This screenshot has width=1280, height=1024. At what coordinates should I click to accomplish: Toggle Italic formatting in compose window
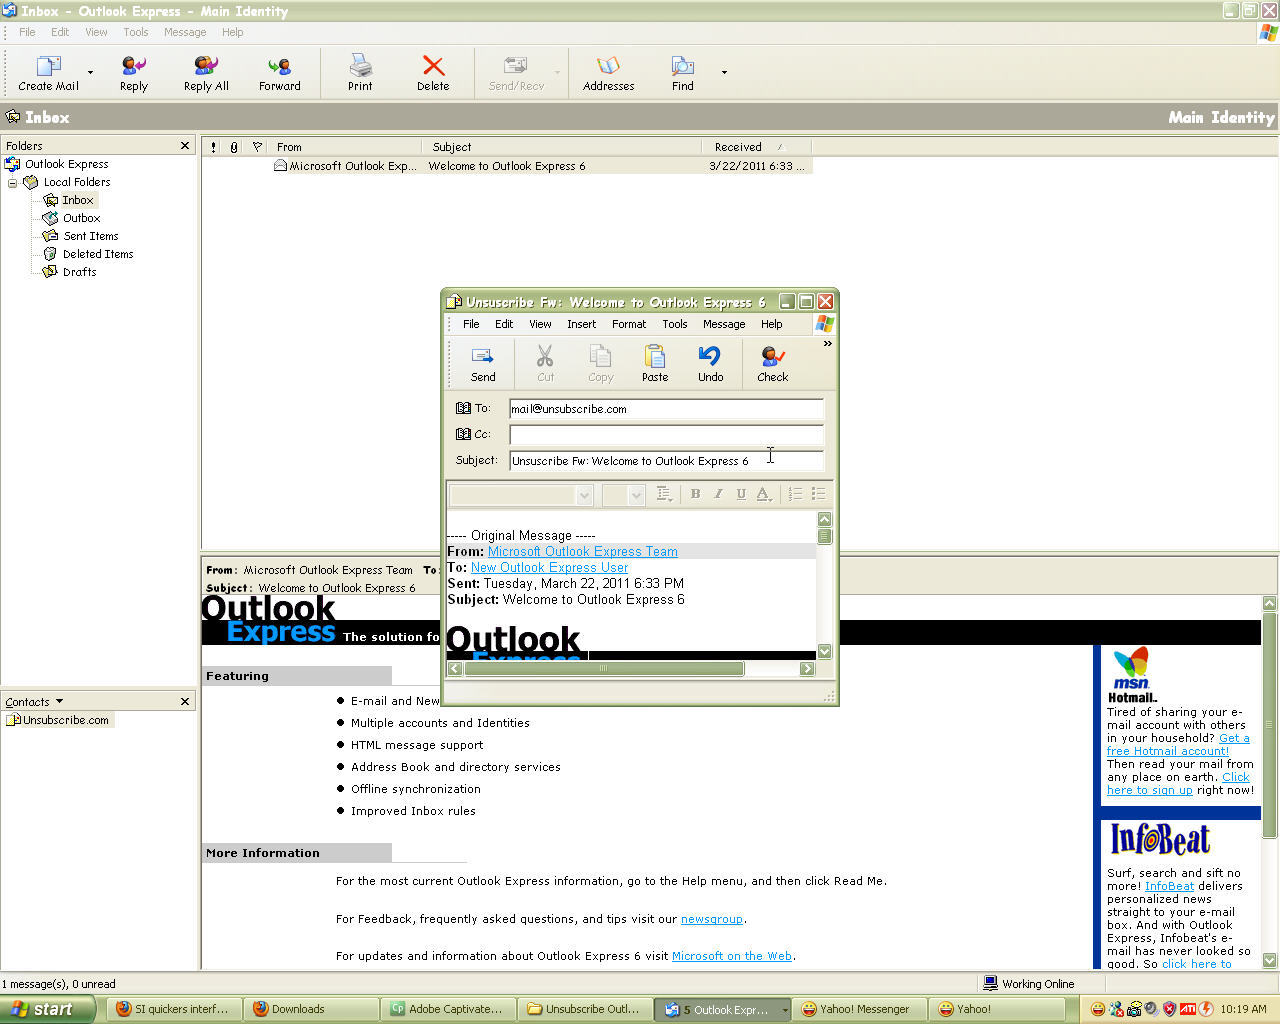(x=718, y=494)
